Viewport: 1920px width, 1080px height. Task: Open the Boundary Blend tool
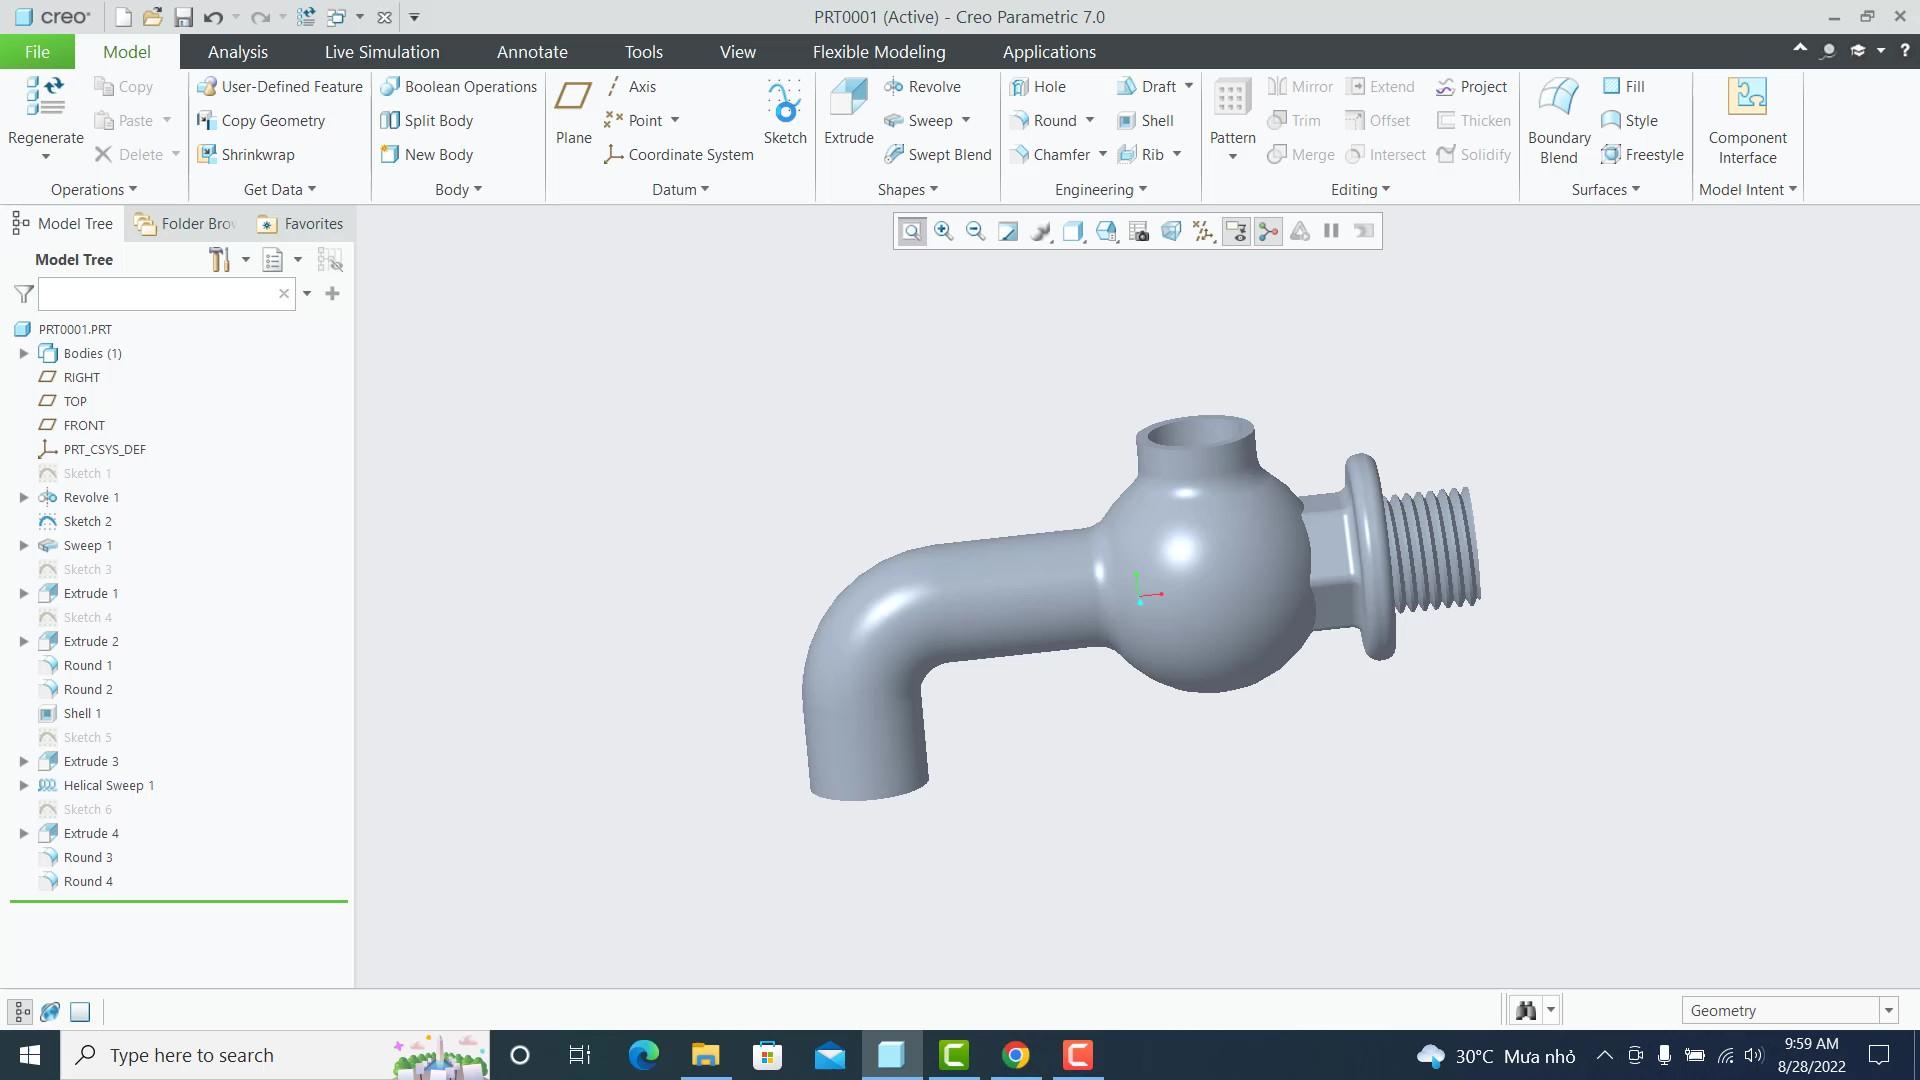[1558, 98]
